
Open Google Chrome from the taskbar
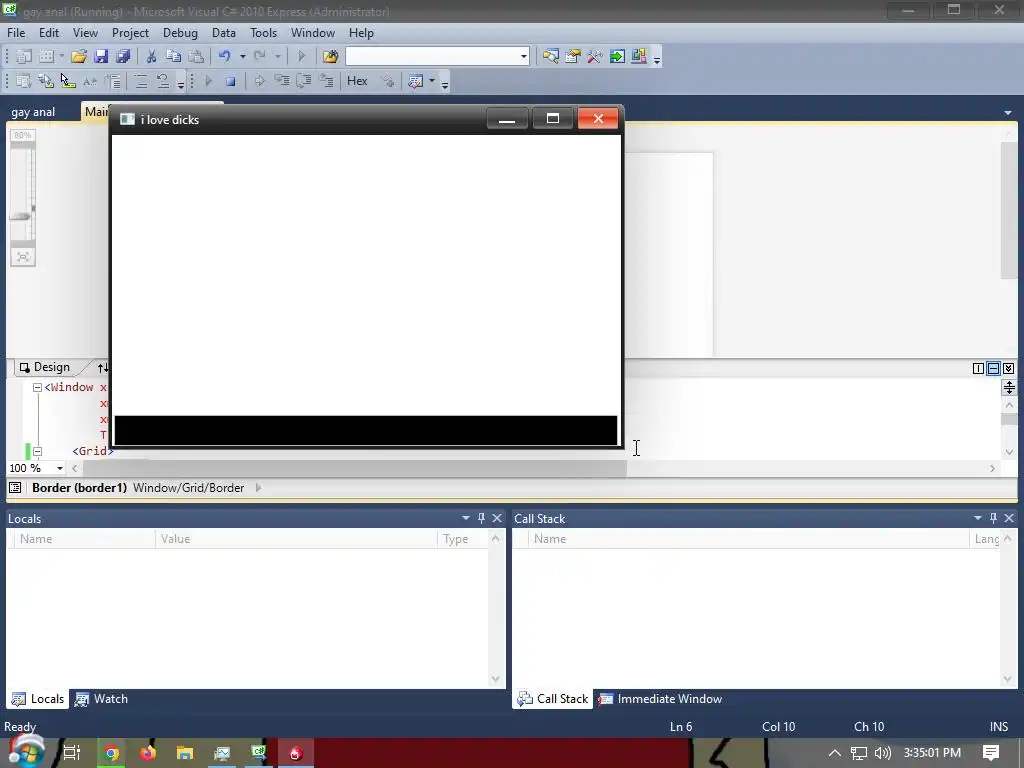pyautogui.click(x=111, y=753)
